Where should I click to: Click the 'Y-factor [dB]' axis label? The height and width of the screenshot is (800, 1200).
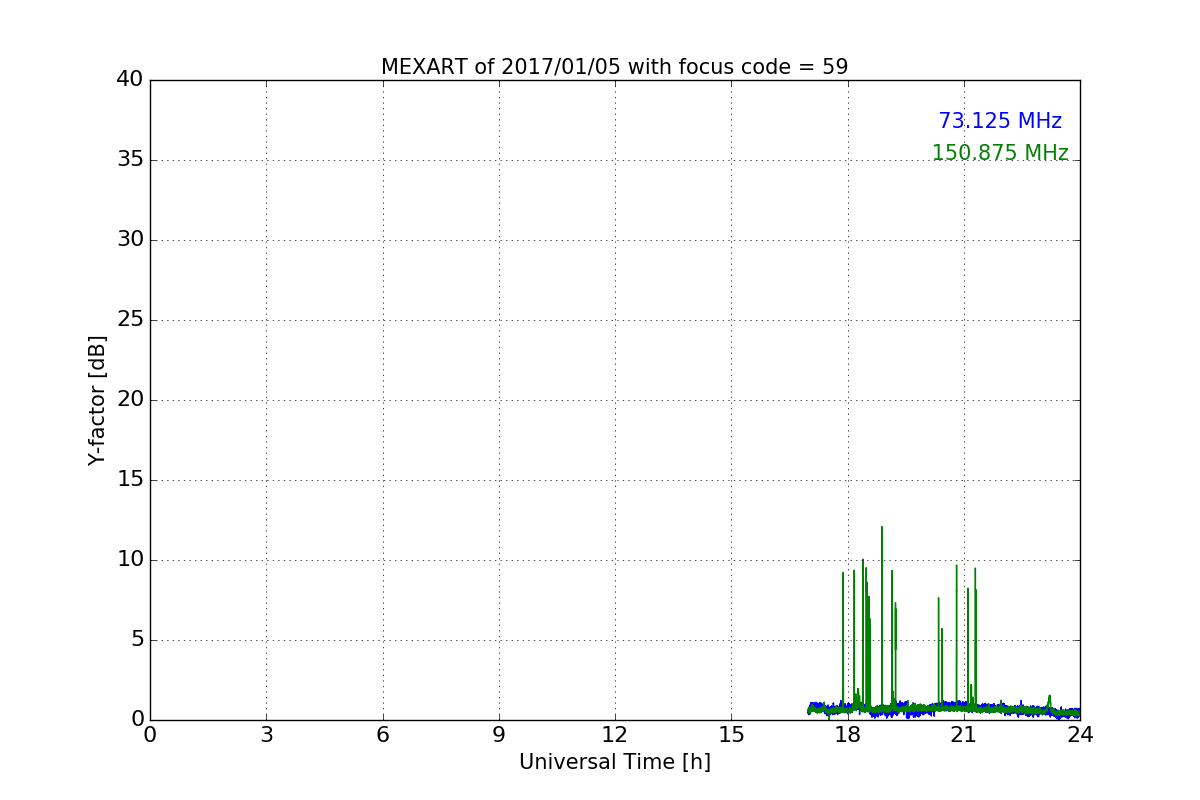[97, 400]
